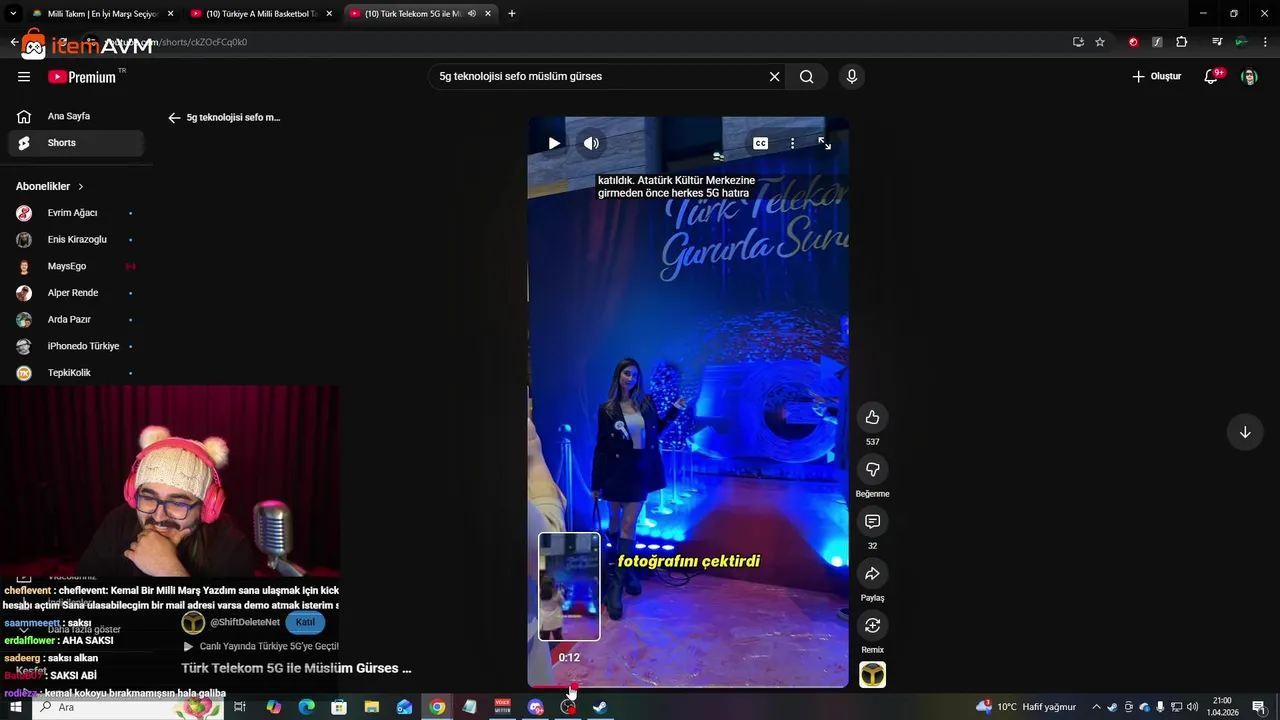Open YouTube notifications bell

pyautogui.click(x=1211, y=76)
